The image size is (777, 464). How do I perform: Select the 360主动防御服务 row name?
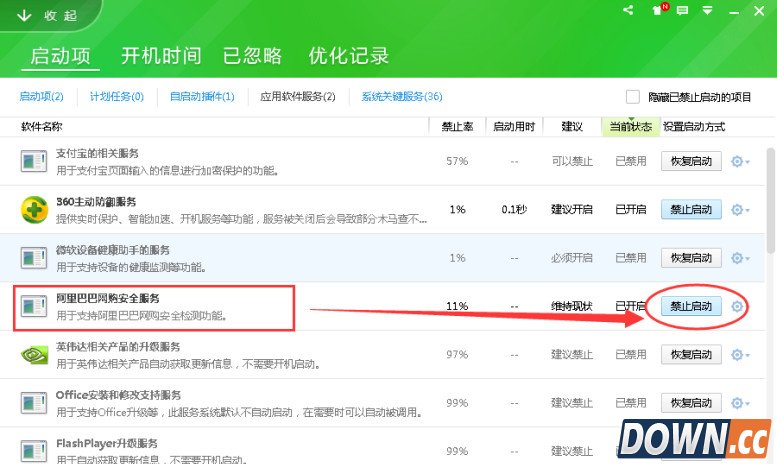coord(96,202)
